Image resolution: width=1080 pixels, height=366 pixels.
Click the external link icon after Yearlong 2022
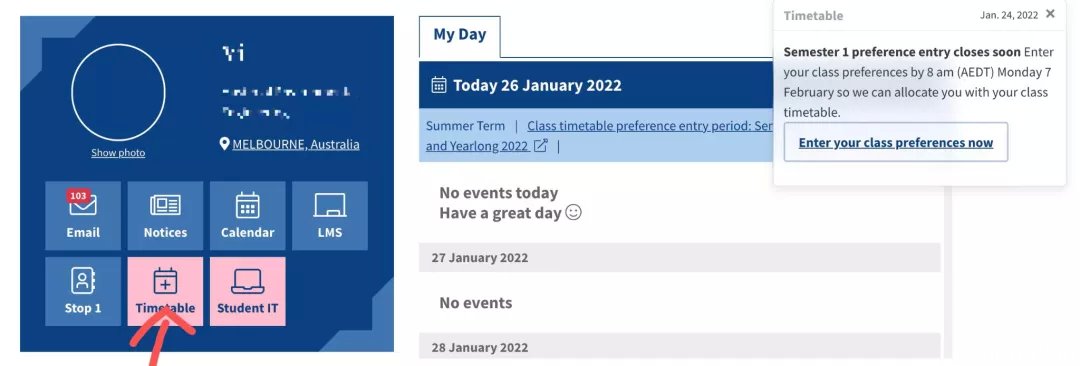coord(541,145)
